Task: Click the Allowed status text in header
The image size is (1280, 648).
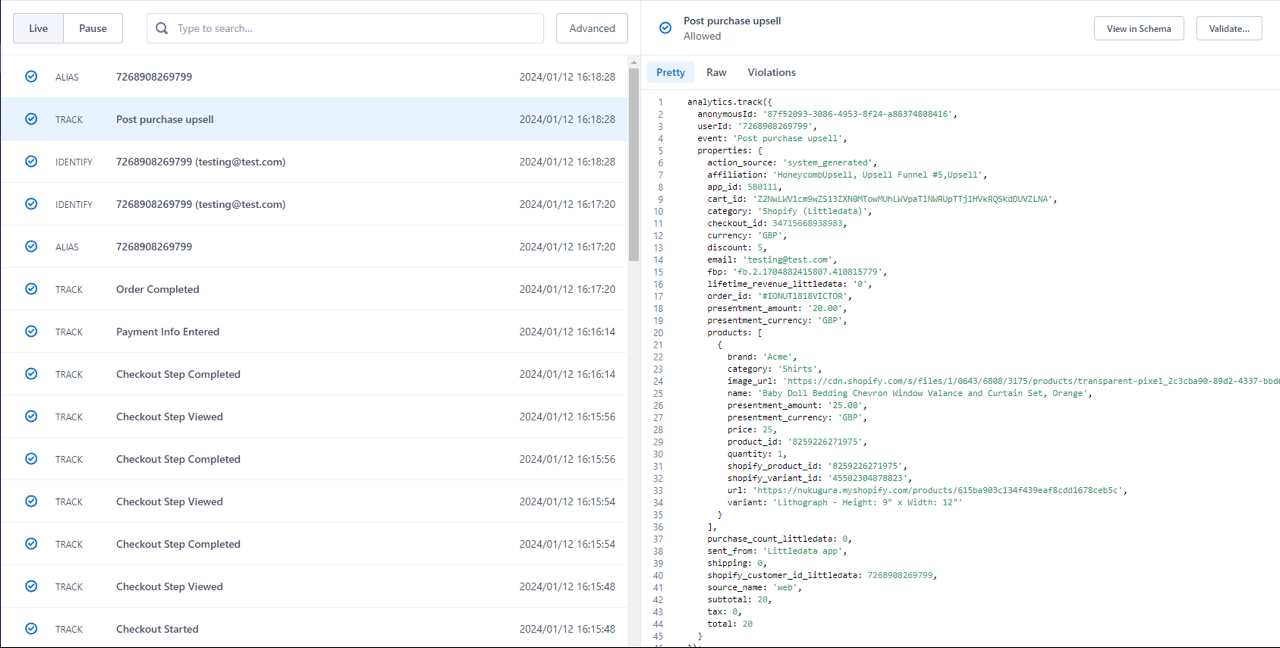Action: pyautogui.click(x=702, y=36)
